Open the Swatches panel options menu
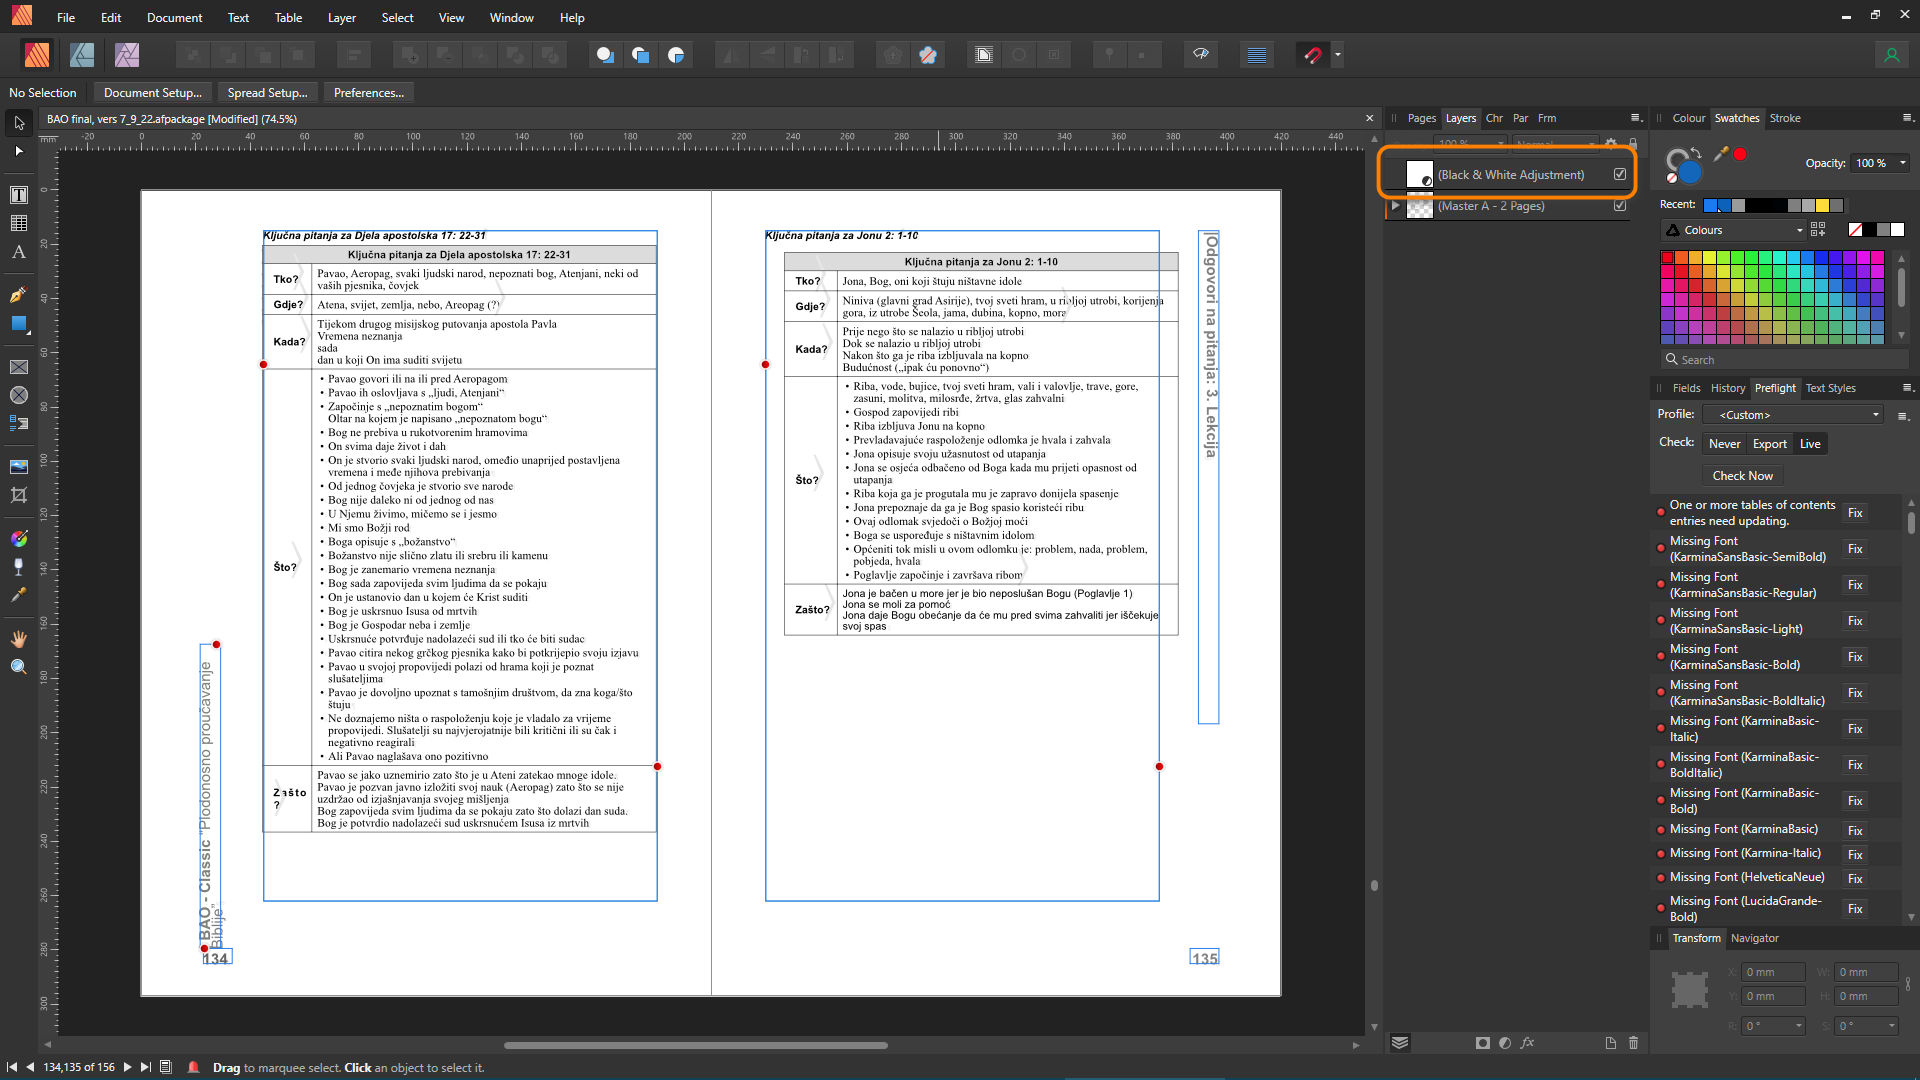Image resolution: width=1920 pixels, height=1080 pixels. [1907, 118]
